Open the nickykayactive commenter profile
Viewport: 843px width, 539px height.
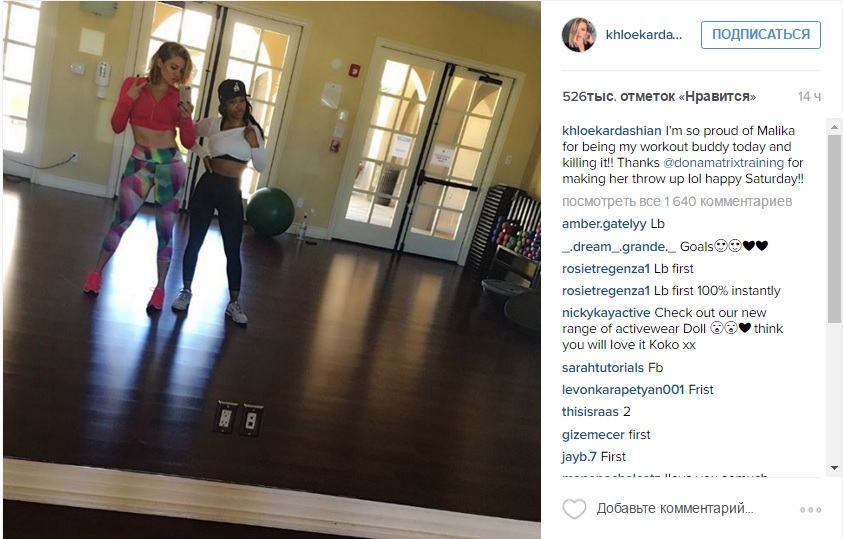pyautogui.click(x=606, y=313)
